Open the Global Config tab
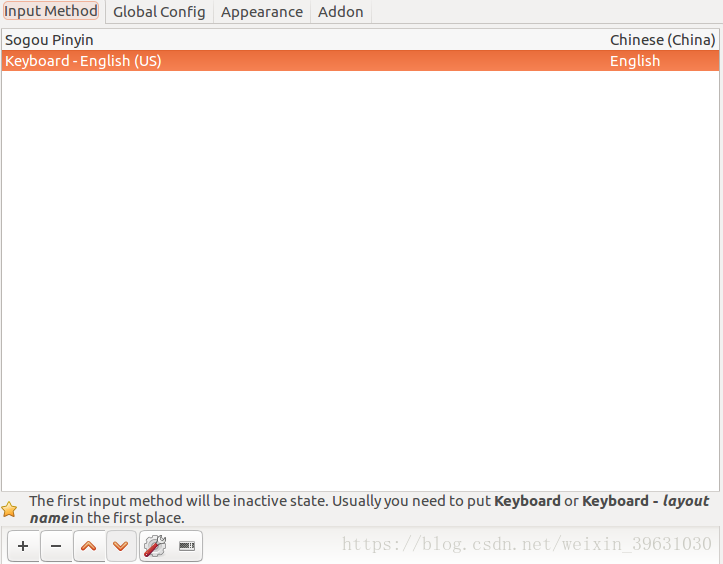723x564 pixels. (x=159, y=12)
